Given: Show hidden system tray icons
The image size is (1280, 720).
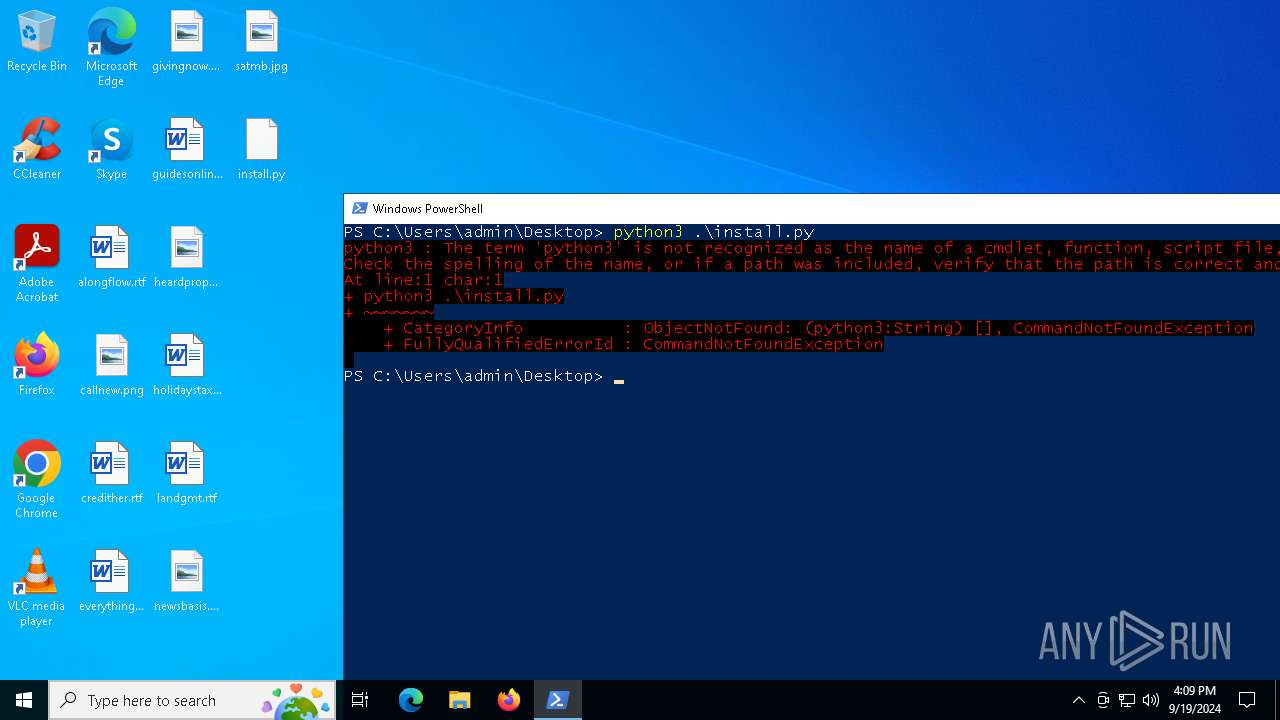Looking at the screenshot, I should pyautogui.click(x=1078, y=700).
